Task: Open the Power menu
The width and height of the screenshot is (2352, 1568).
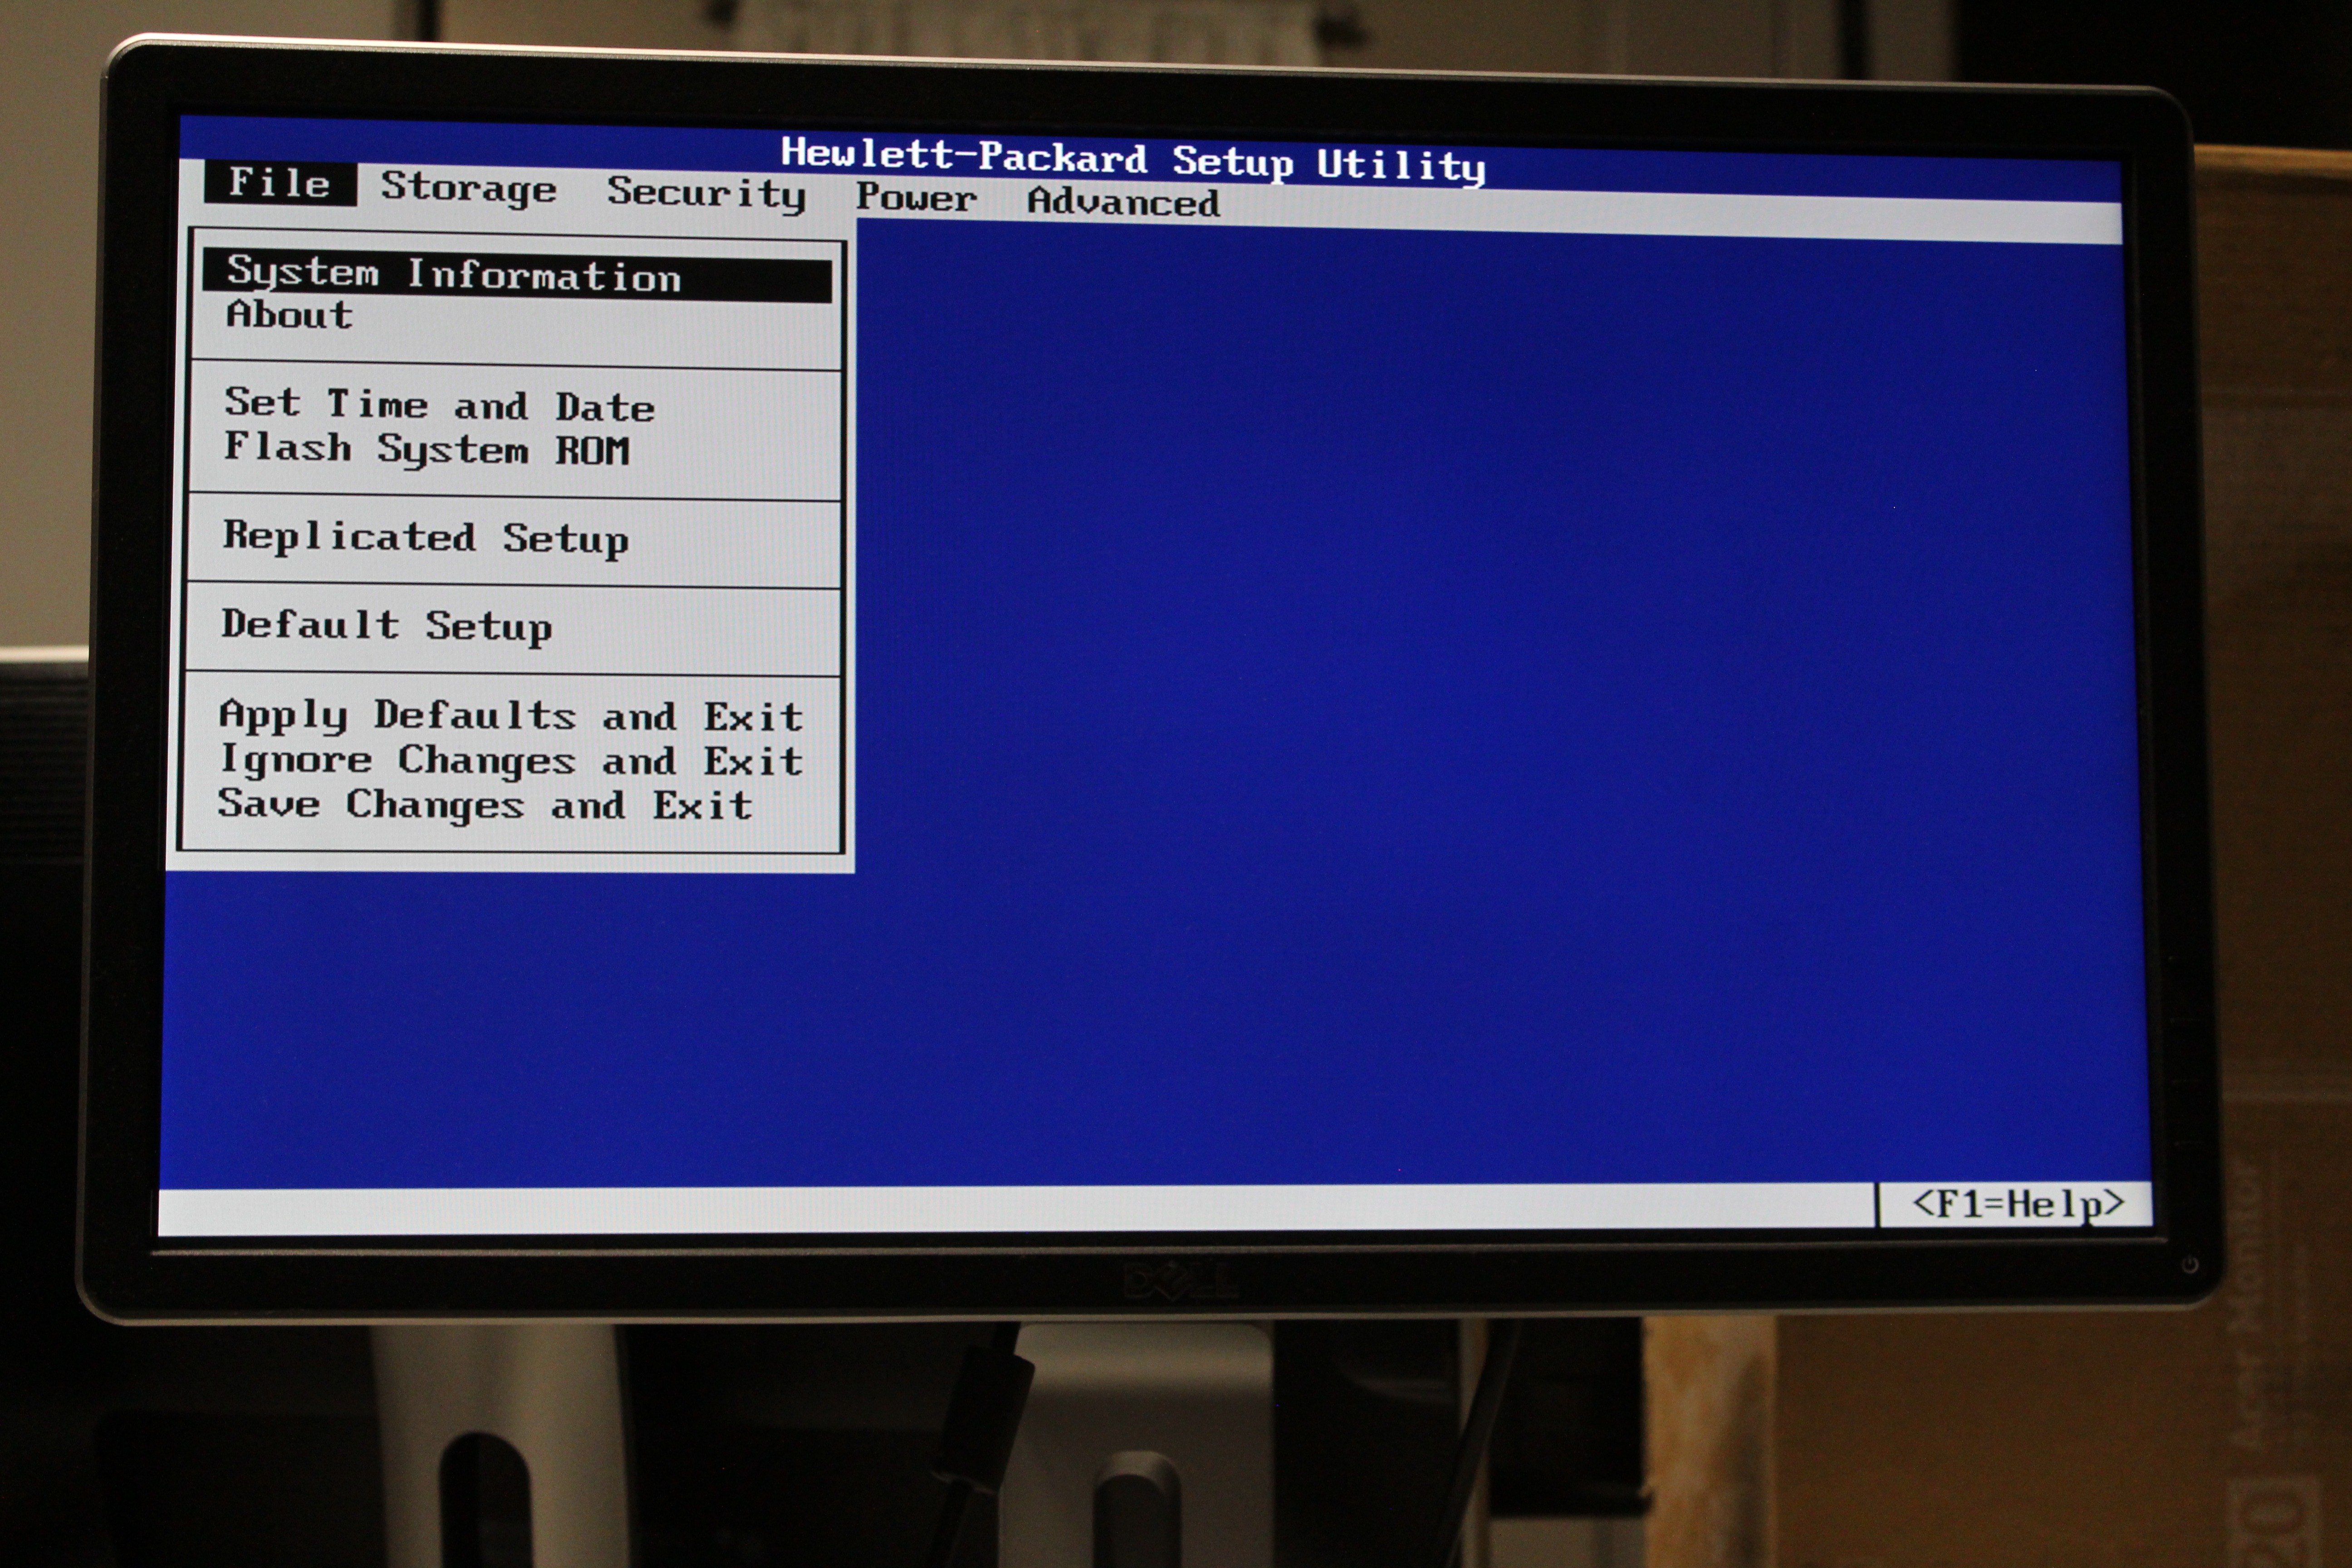Action: [916, 197]
